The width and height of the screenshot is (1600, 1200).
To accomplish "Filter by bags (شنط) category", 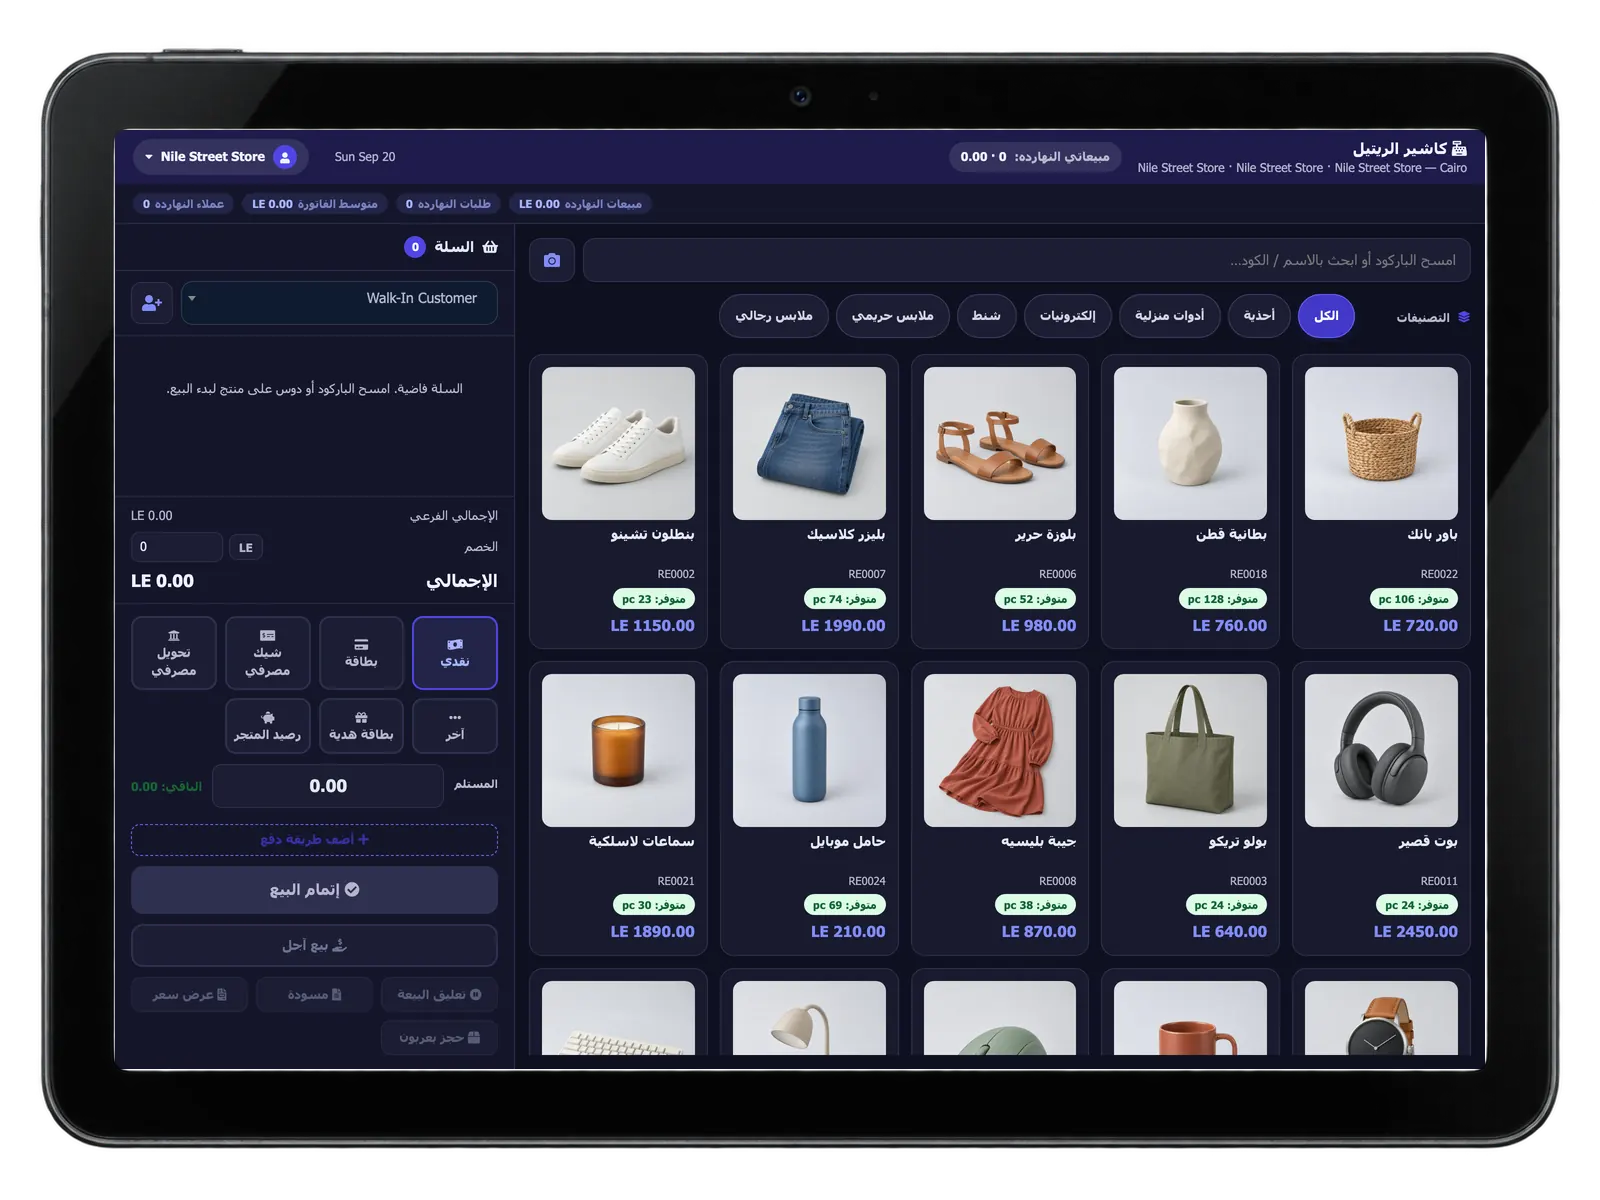I will 986,316.
